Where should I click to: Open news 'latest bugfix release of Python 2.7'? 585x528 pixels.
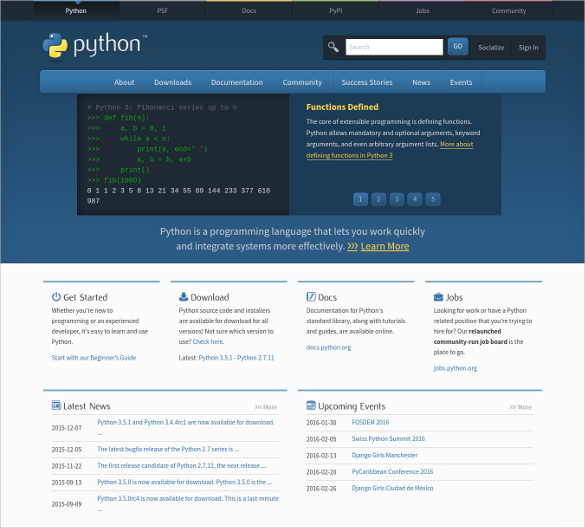click(168, 449)
